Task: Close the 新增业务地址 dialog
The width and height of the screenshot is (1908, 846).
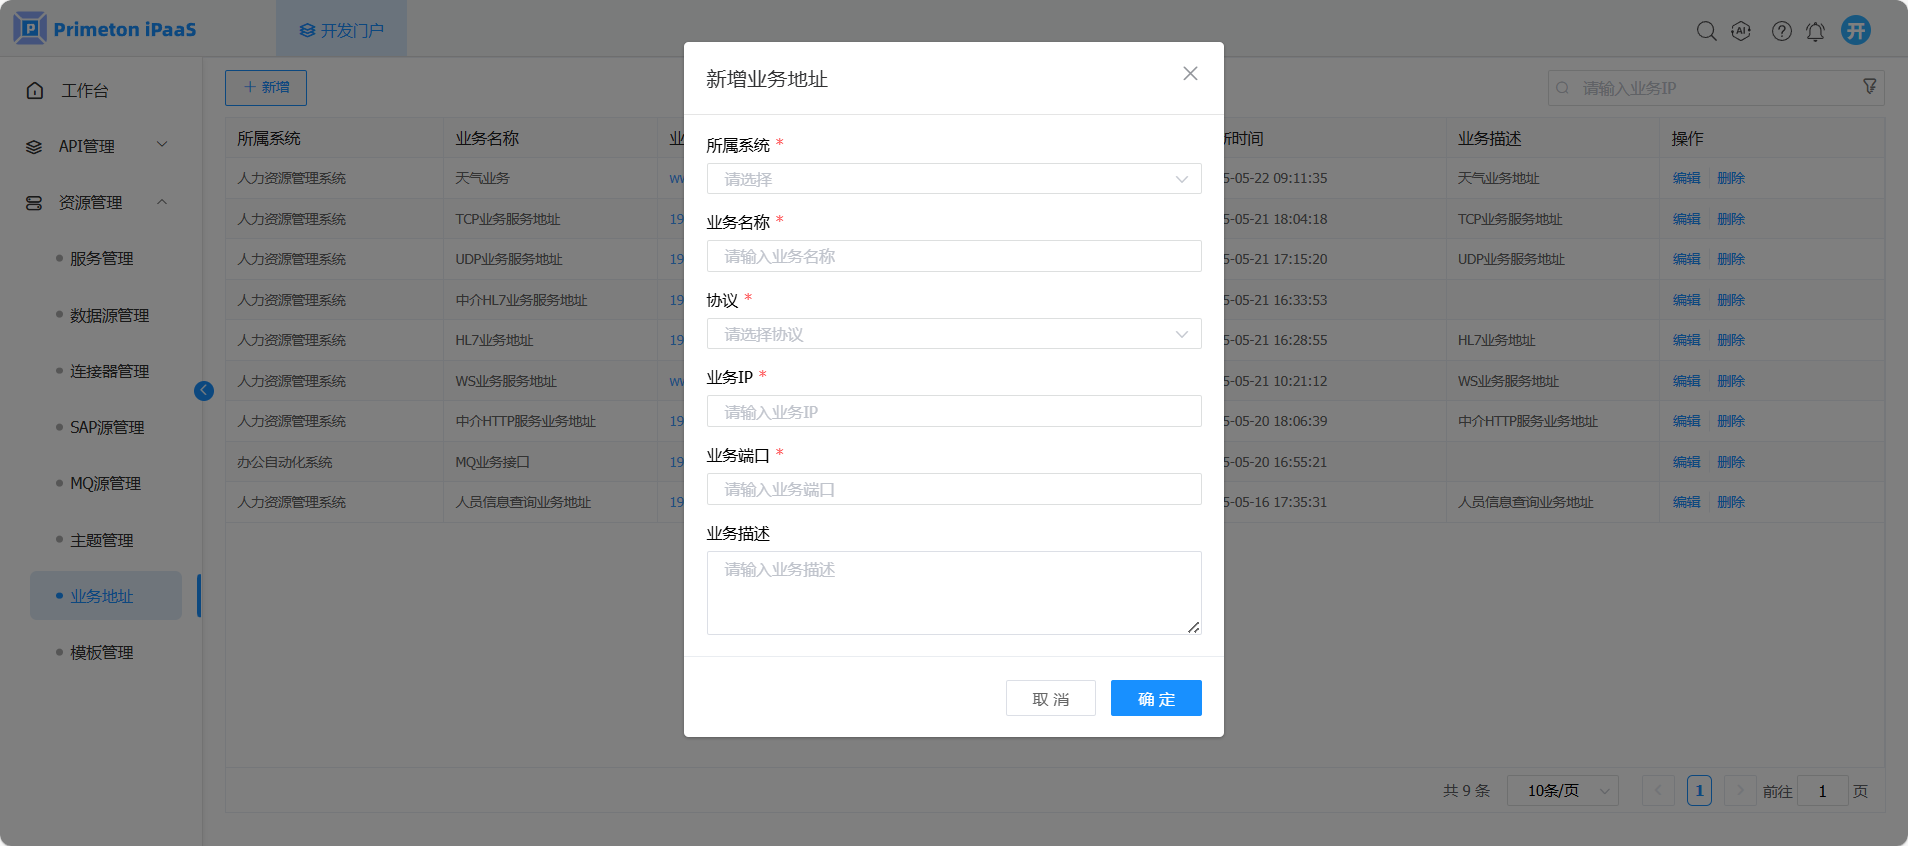Action: pyautogui.click(x=1190, y=73)
